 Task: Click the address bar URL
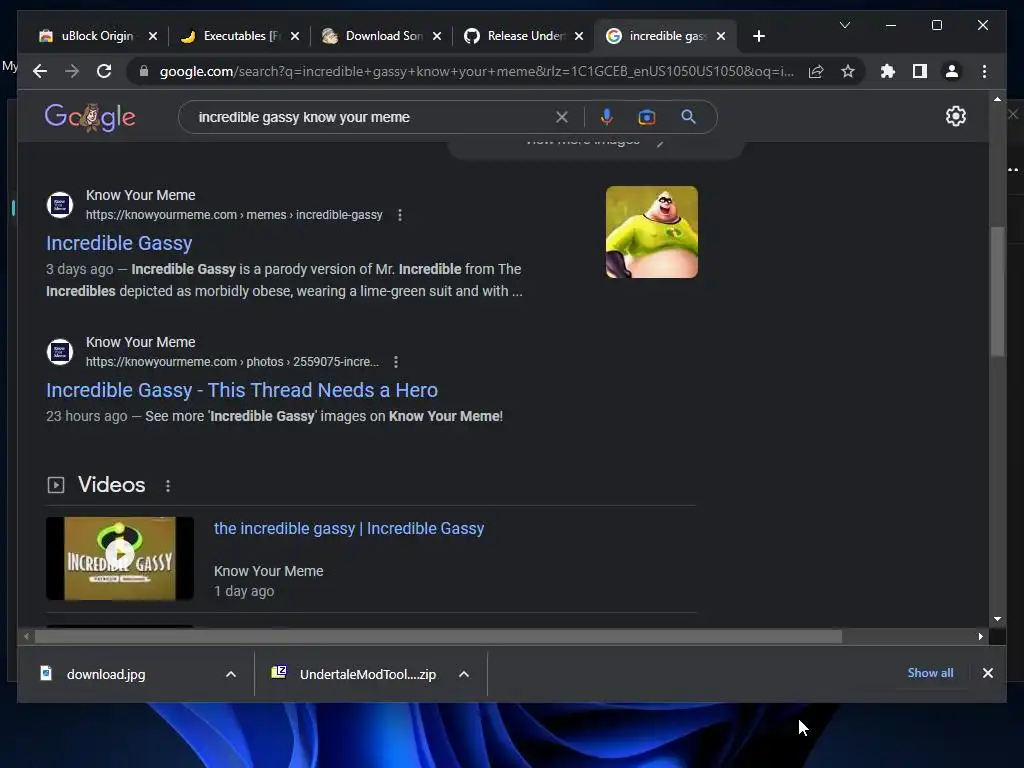pyautogui.click(x=477, y=71)
